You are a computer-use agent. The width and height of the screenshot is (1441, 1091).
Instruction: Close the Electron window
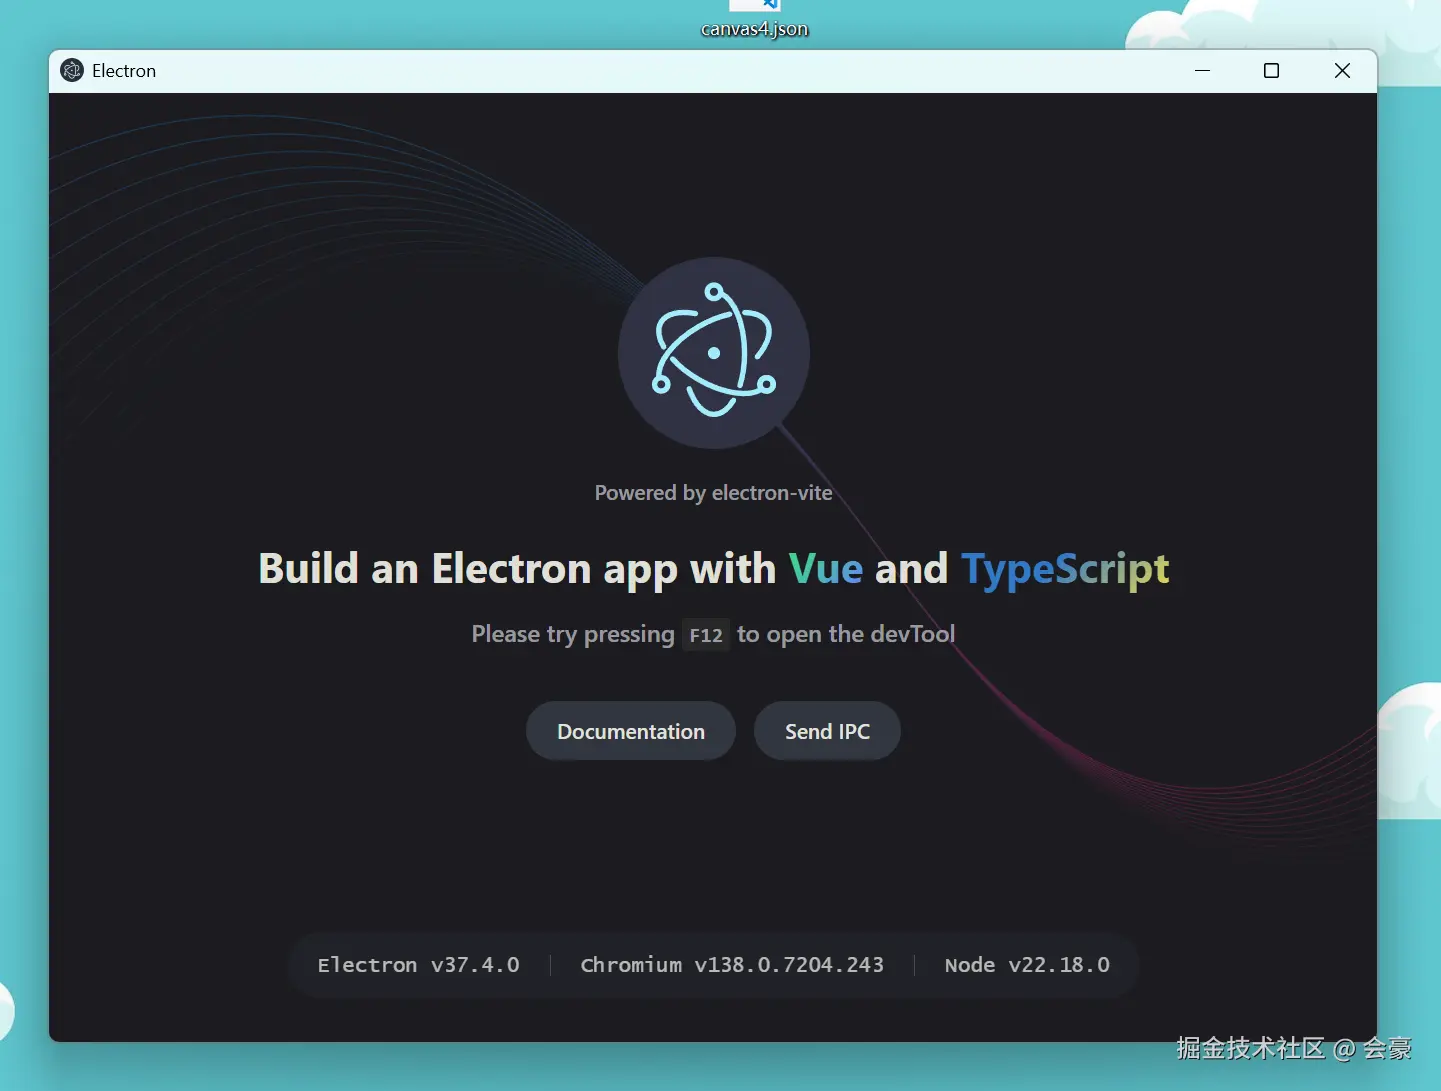[x=1342, y=70]
